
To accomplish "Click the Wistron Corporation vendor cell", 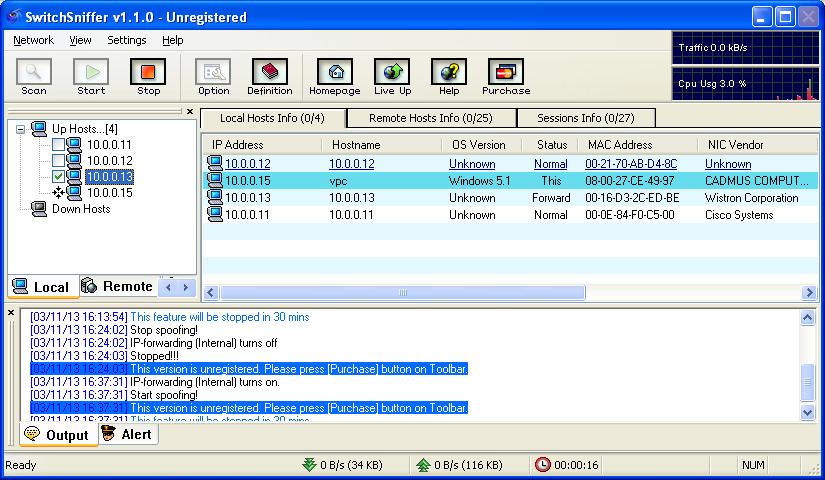I will click(x=751, y=198).
